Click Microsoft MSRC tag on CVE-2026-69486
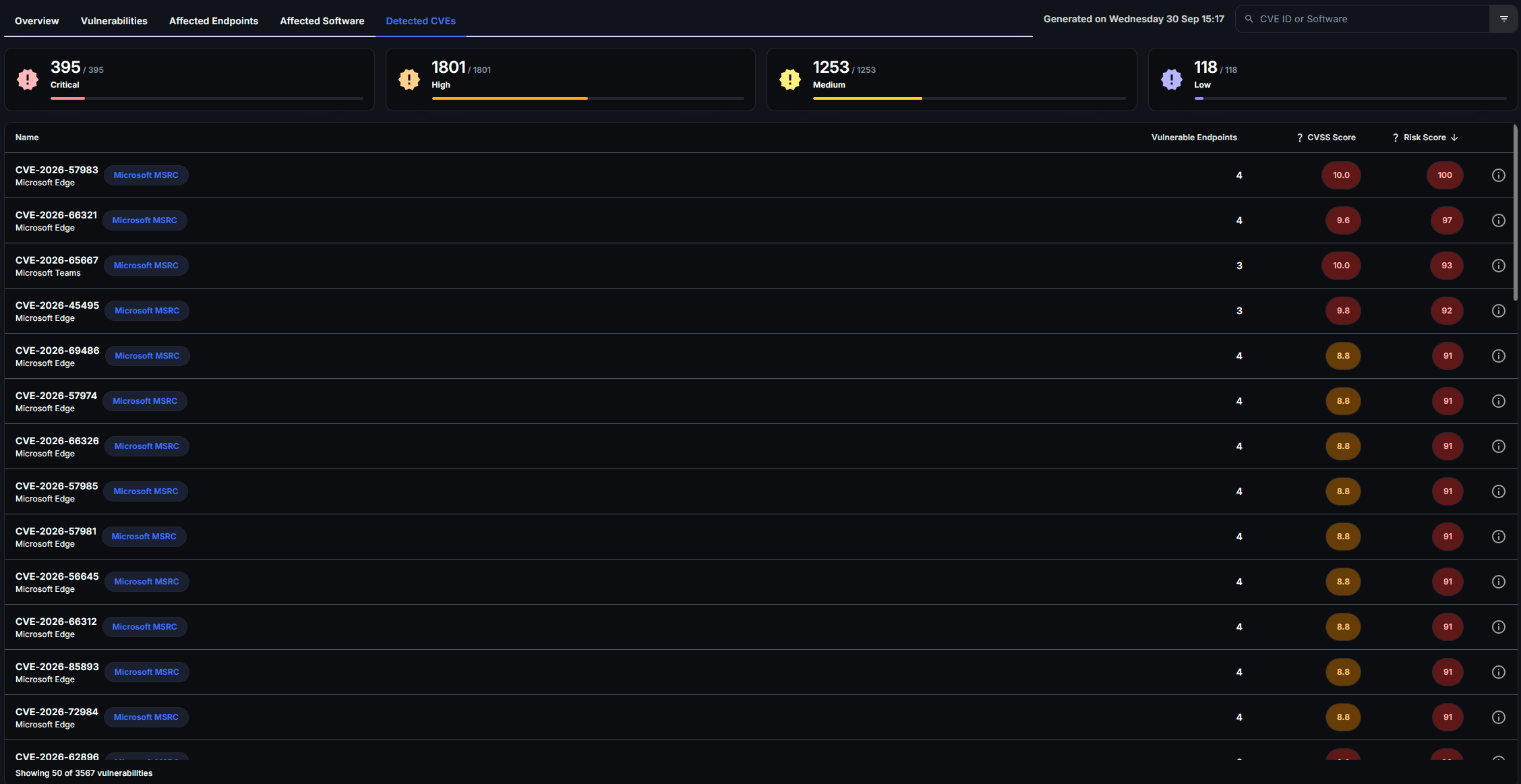Screen dimensions: 1521x784 [146, 356]
